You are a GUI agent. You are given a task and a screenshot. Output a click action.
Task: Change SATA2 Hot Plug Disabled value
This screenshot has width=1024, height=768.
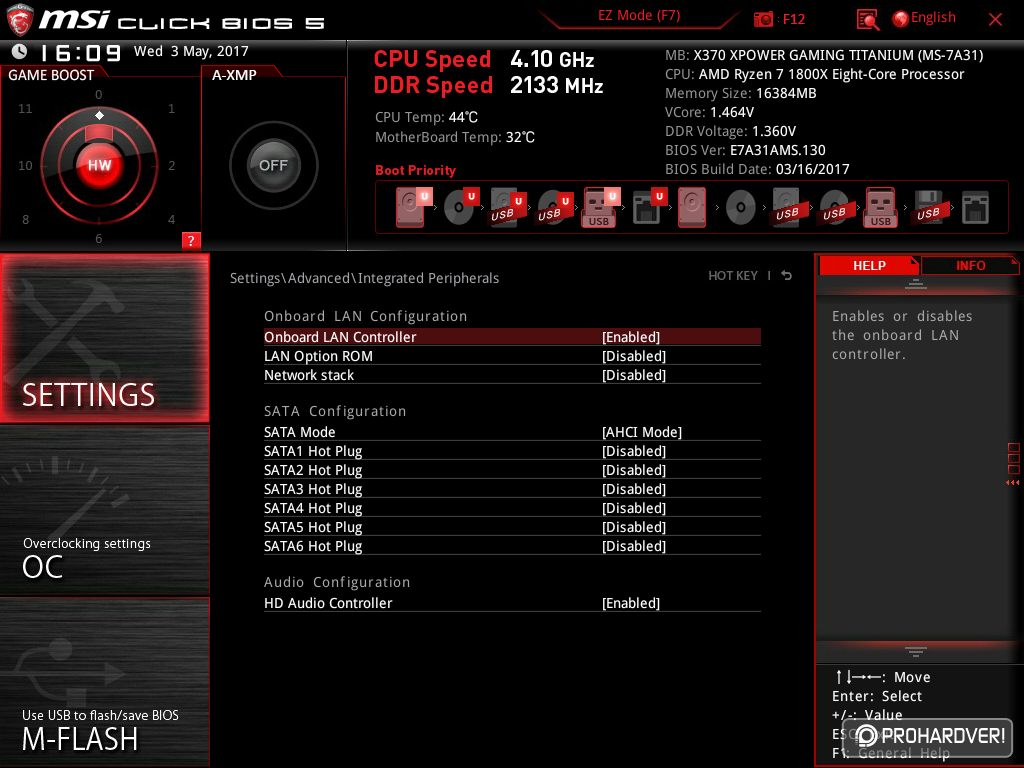click(633, 470)
